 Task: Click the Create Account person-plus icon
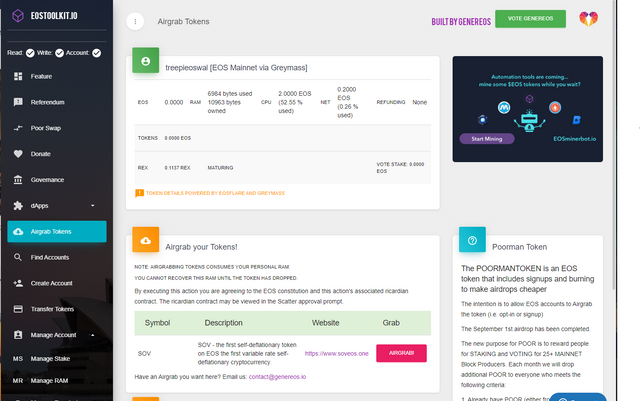click(18, 283)
